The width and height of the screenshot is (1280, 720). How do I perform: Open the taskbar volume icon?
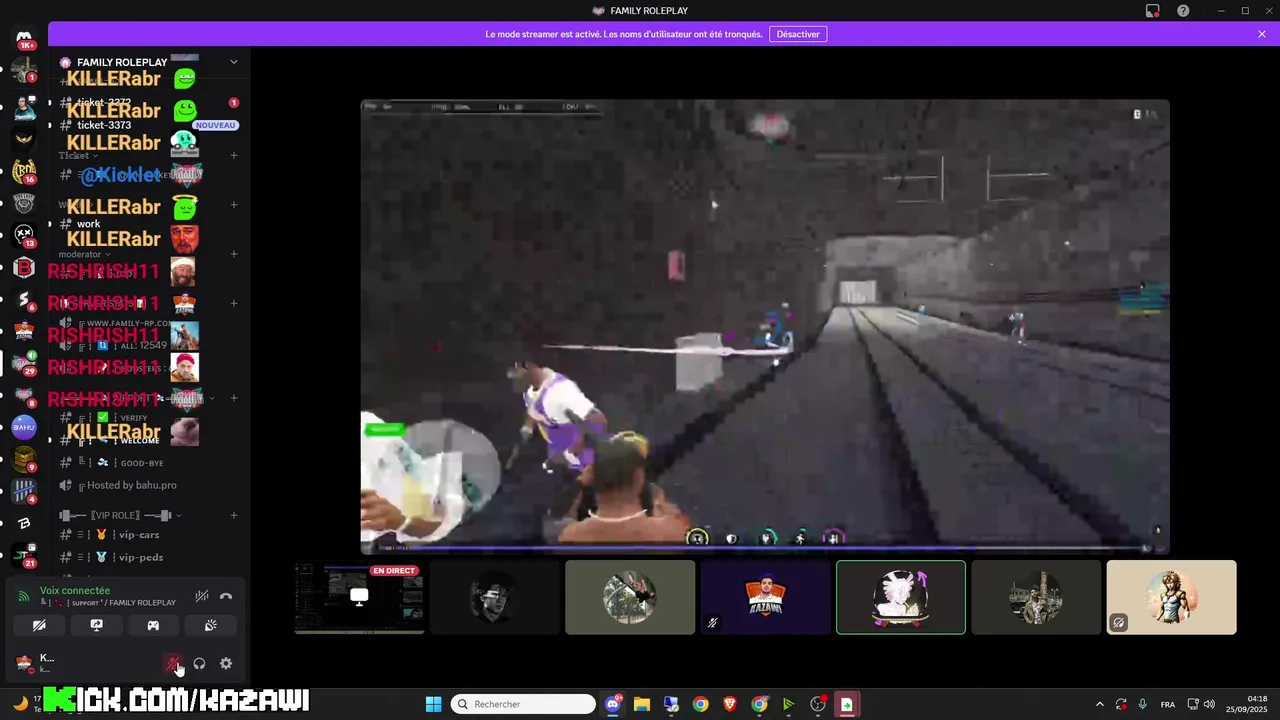tap(1209, 704)
